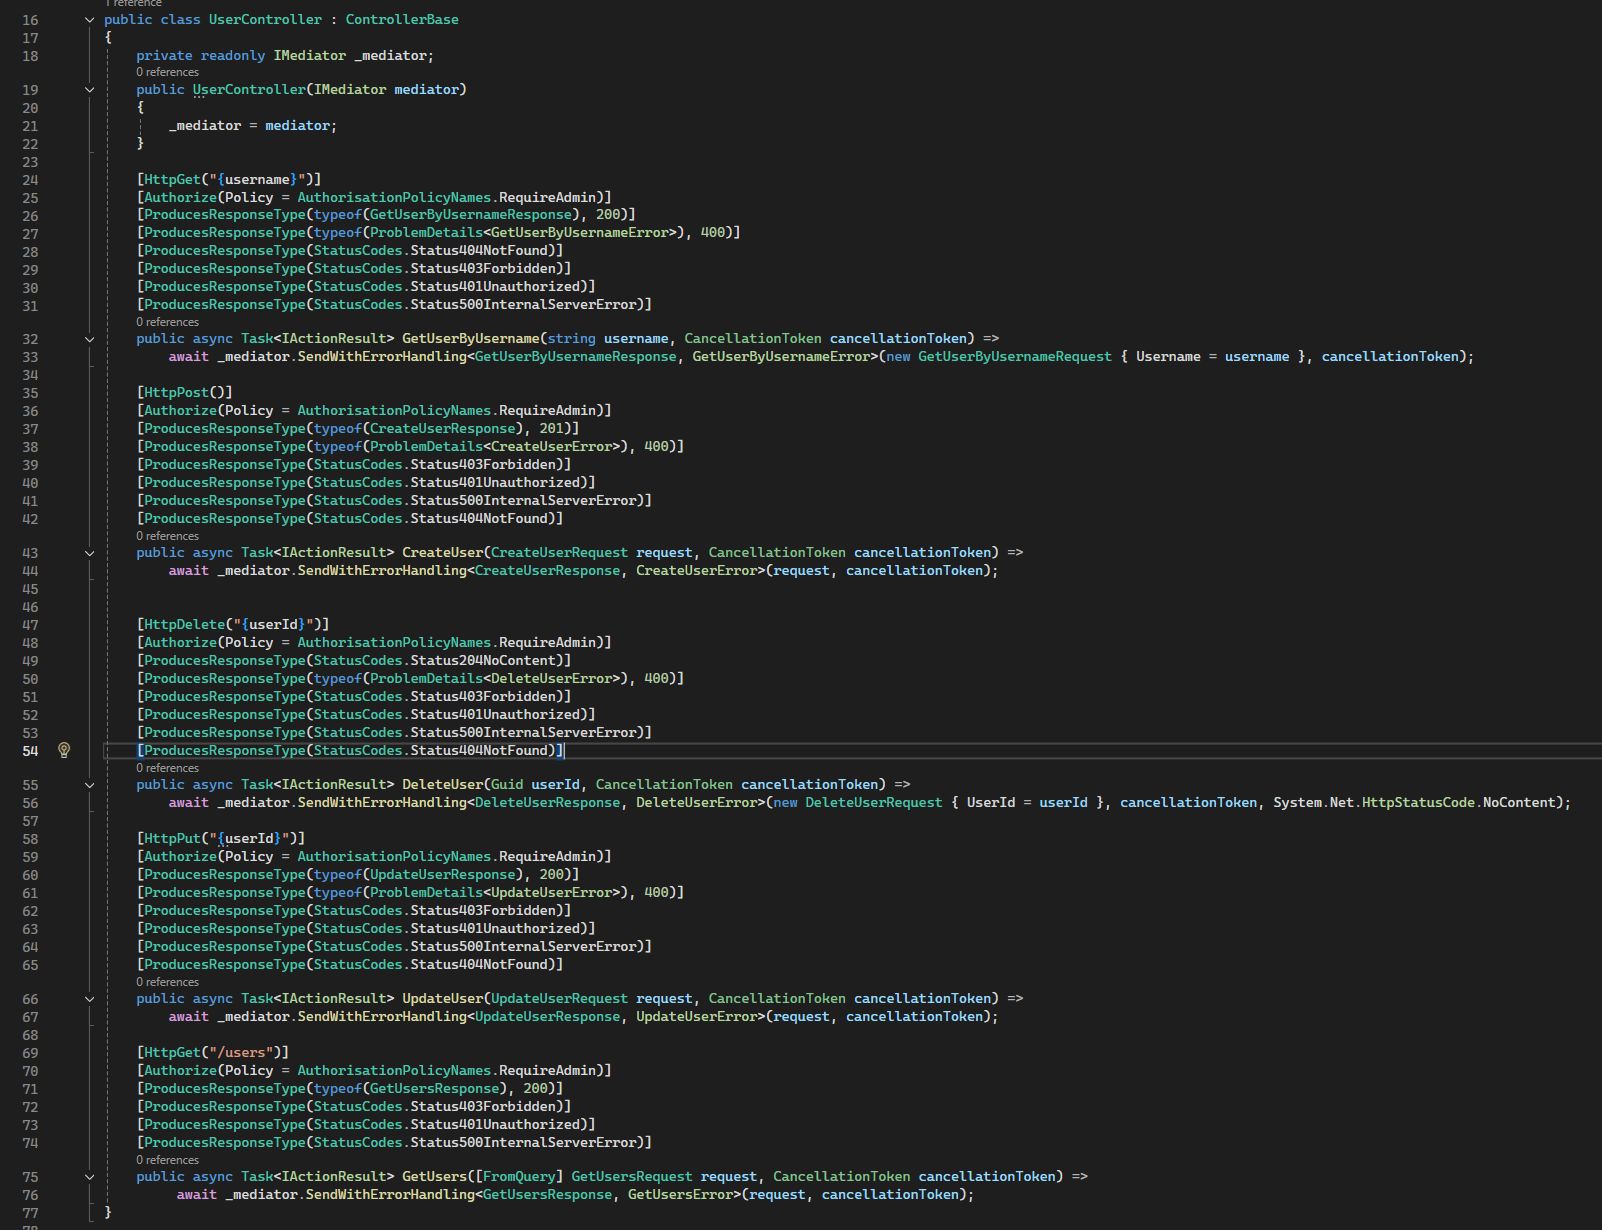This screenshot has height=1230, width=1602.
Task: Open "0 references" CodeLens above GetUserByUsername
Action: coord(167,322)
